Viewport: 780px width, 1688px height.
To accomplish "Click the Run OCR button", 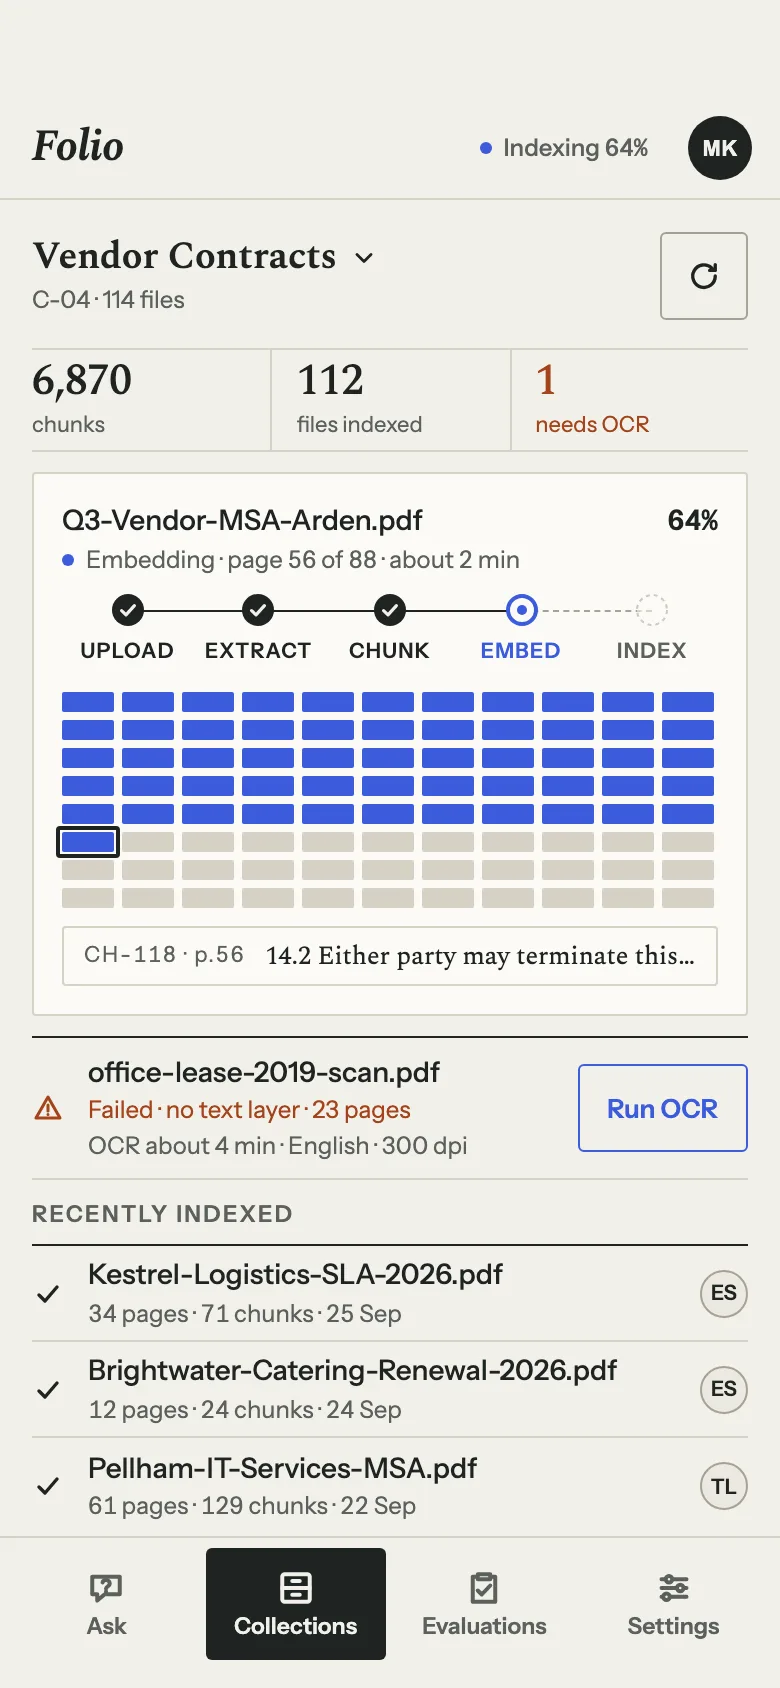I will click(663, 1108).
